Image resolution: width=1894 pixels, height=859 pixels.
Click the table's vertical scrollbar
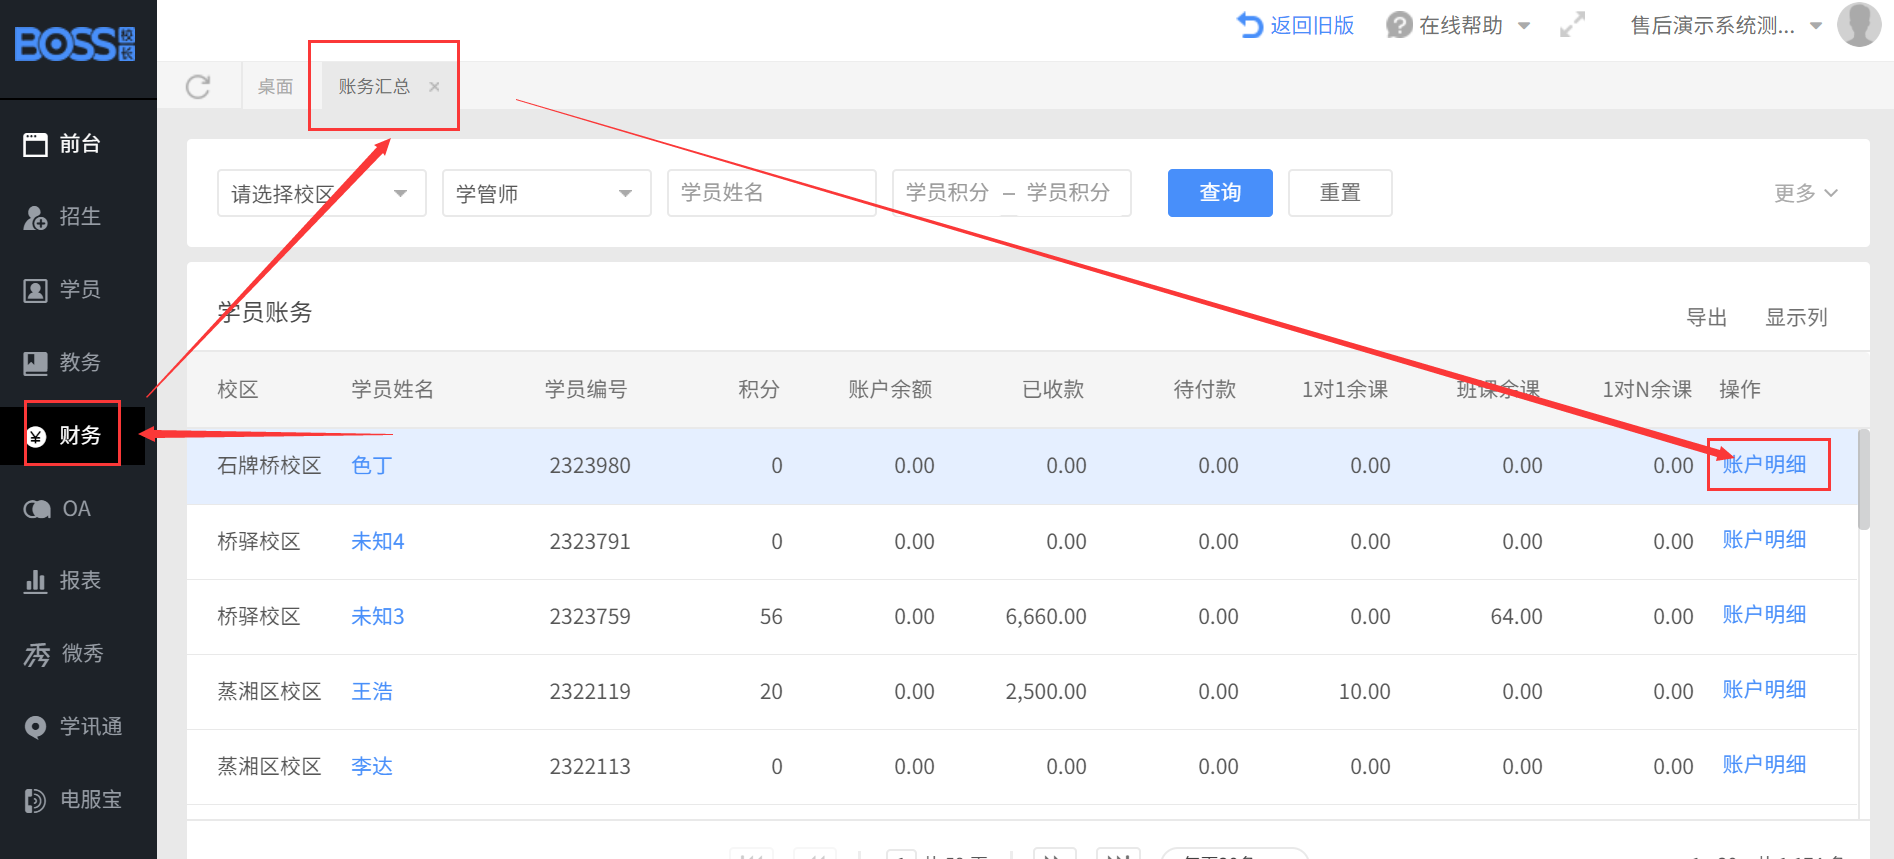pyautogui.click(x=1863, y=480)
